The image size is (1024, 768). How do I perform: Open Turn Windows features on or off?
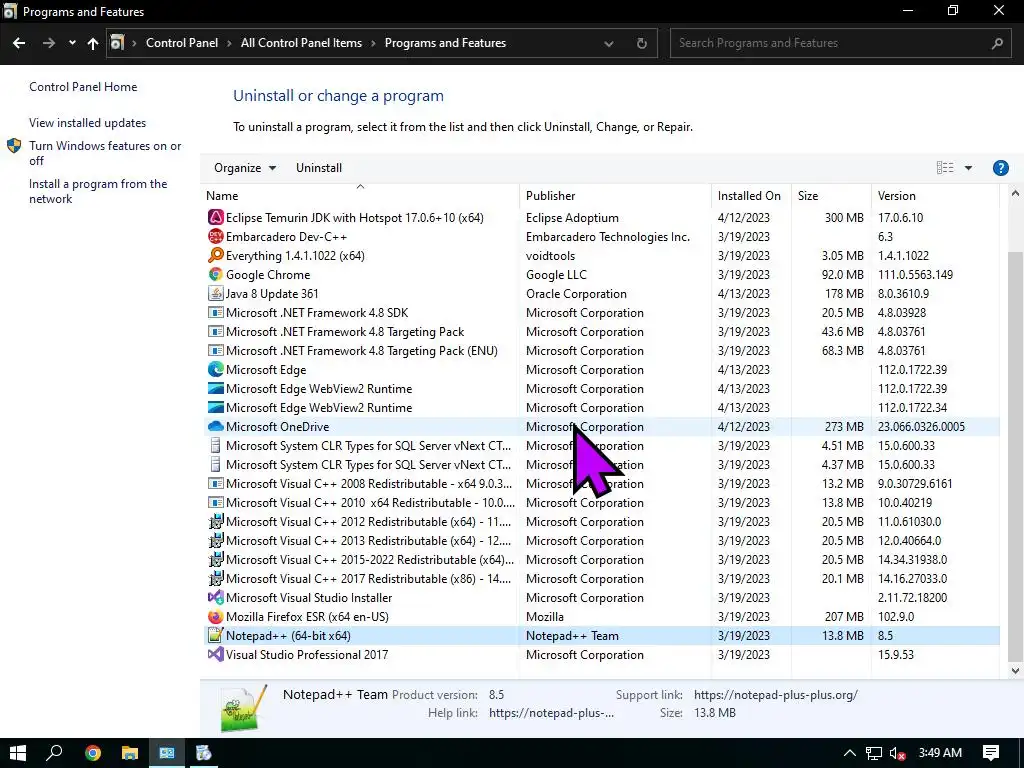104,153
